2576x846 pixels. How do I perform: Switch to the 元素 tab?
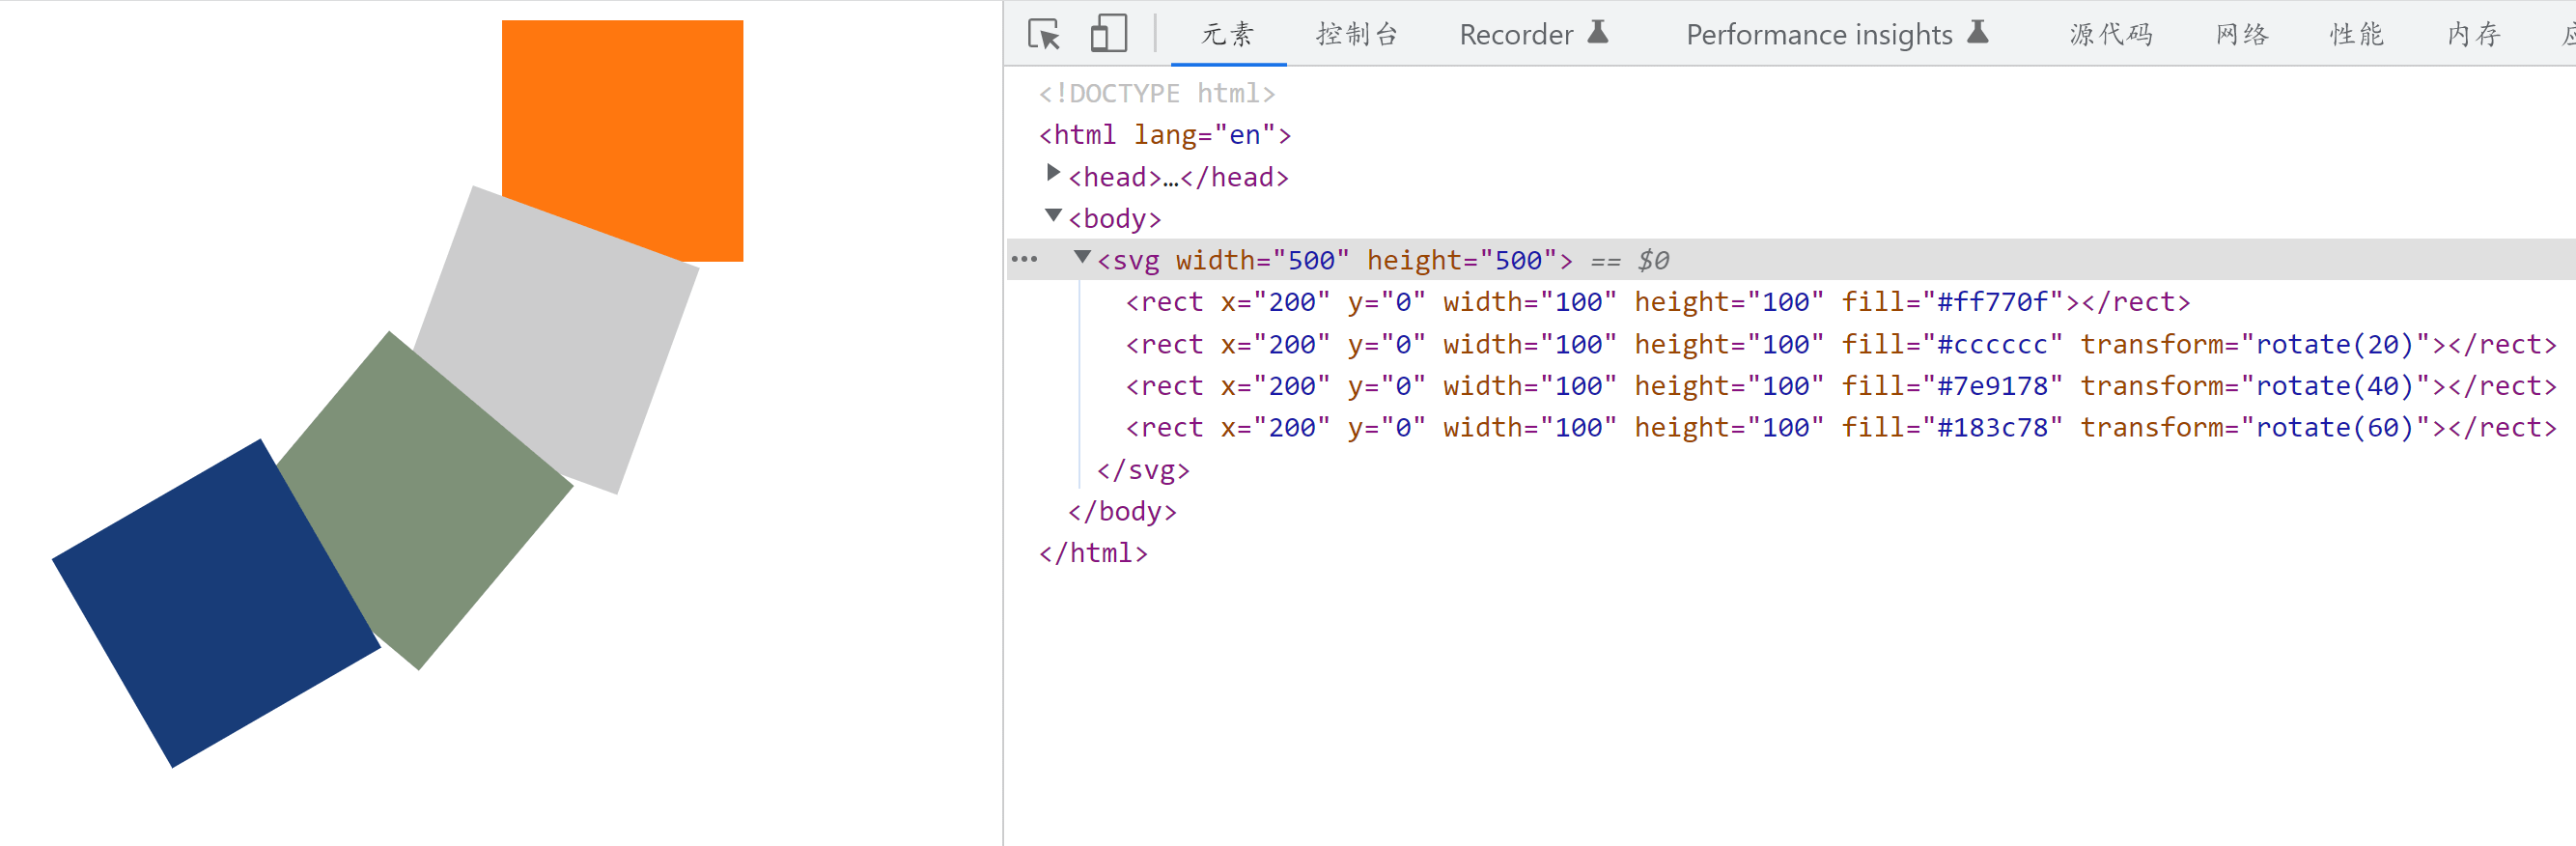click(x=1227, y=35)
